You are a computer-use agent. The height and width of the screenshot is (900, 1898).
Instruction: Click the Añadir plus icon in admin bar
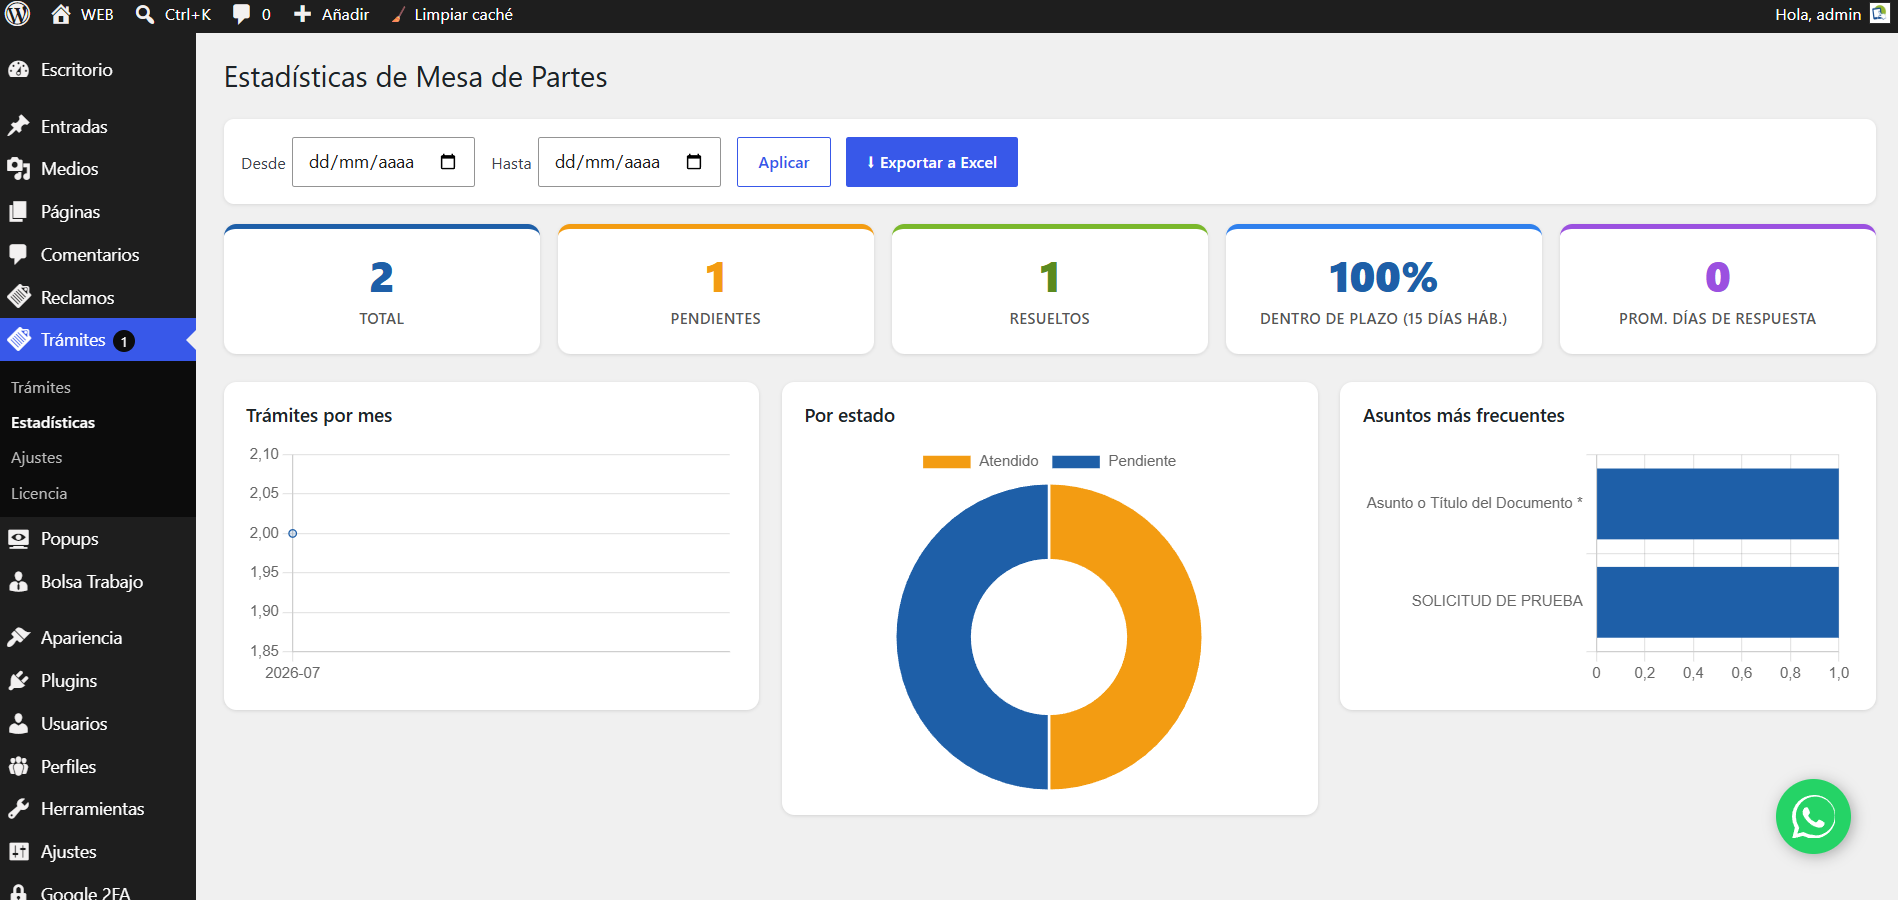coord(302,14)
